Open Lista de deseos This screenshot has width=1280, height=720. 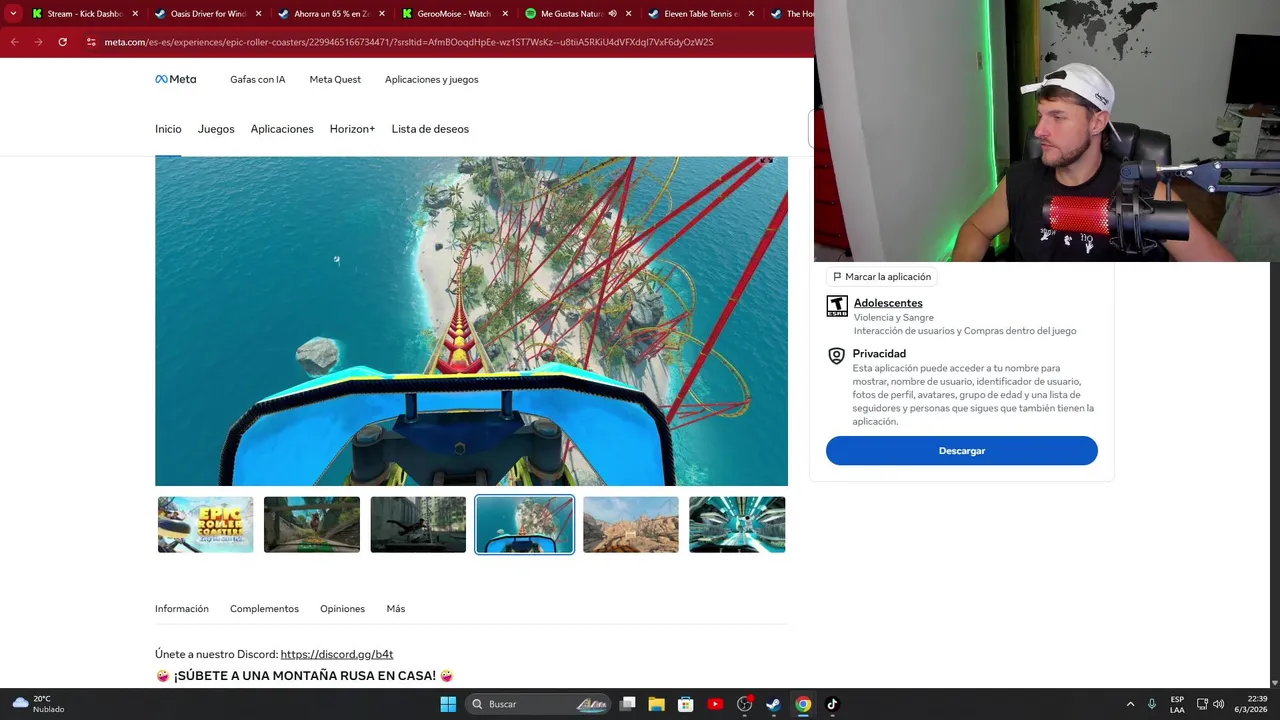[x=430, y=129]
